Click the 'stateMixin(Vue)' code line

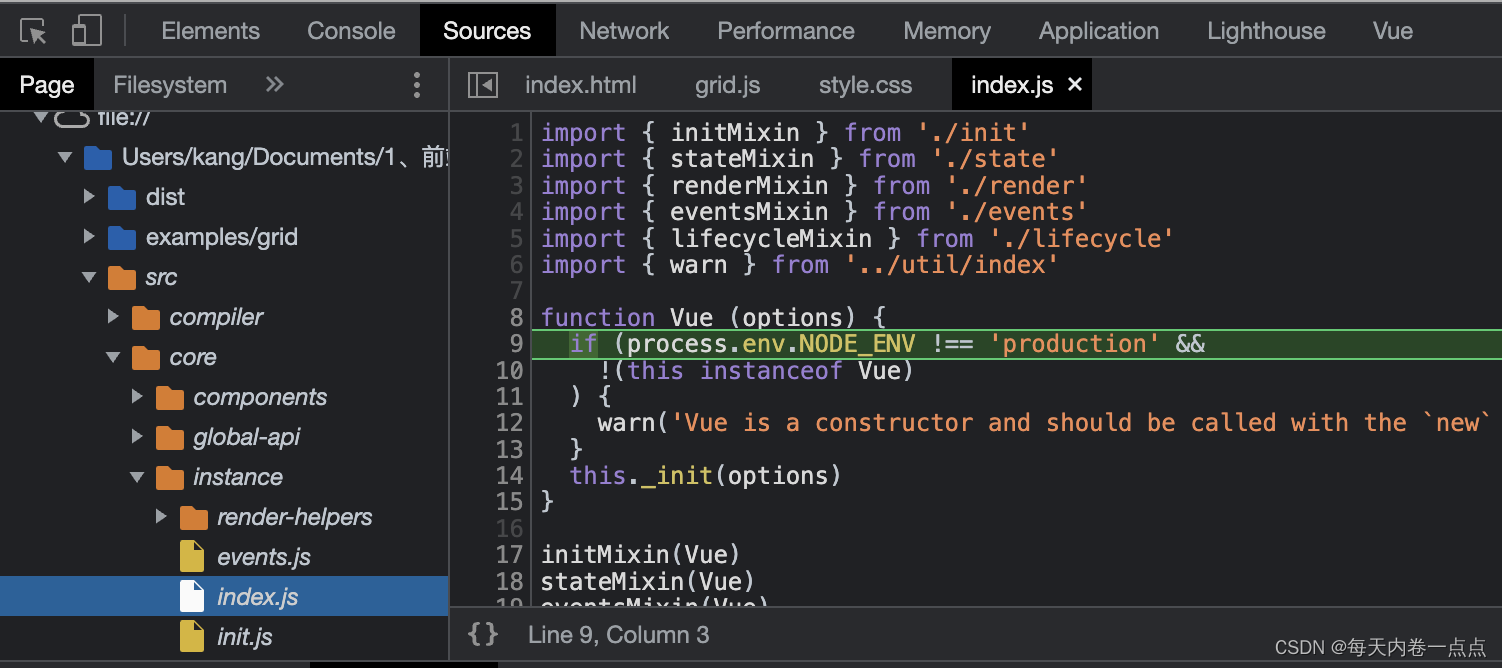[648, 581]
